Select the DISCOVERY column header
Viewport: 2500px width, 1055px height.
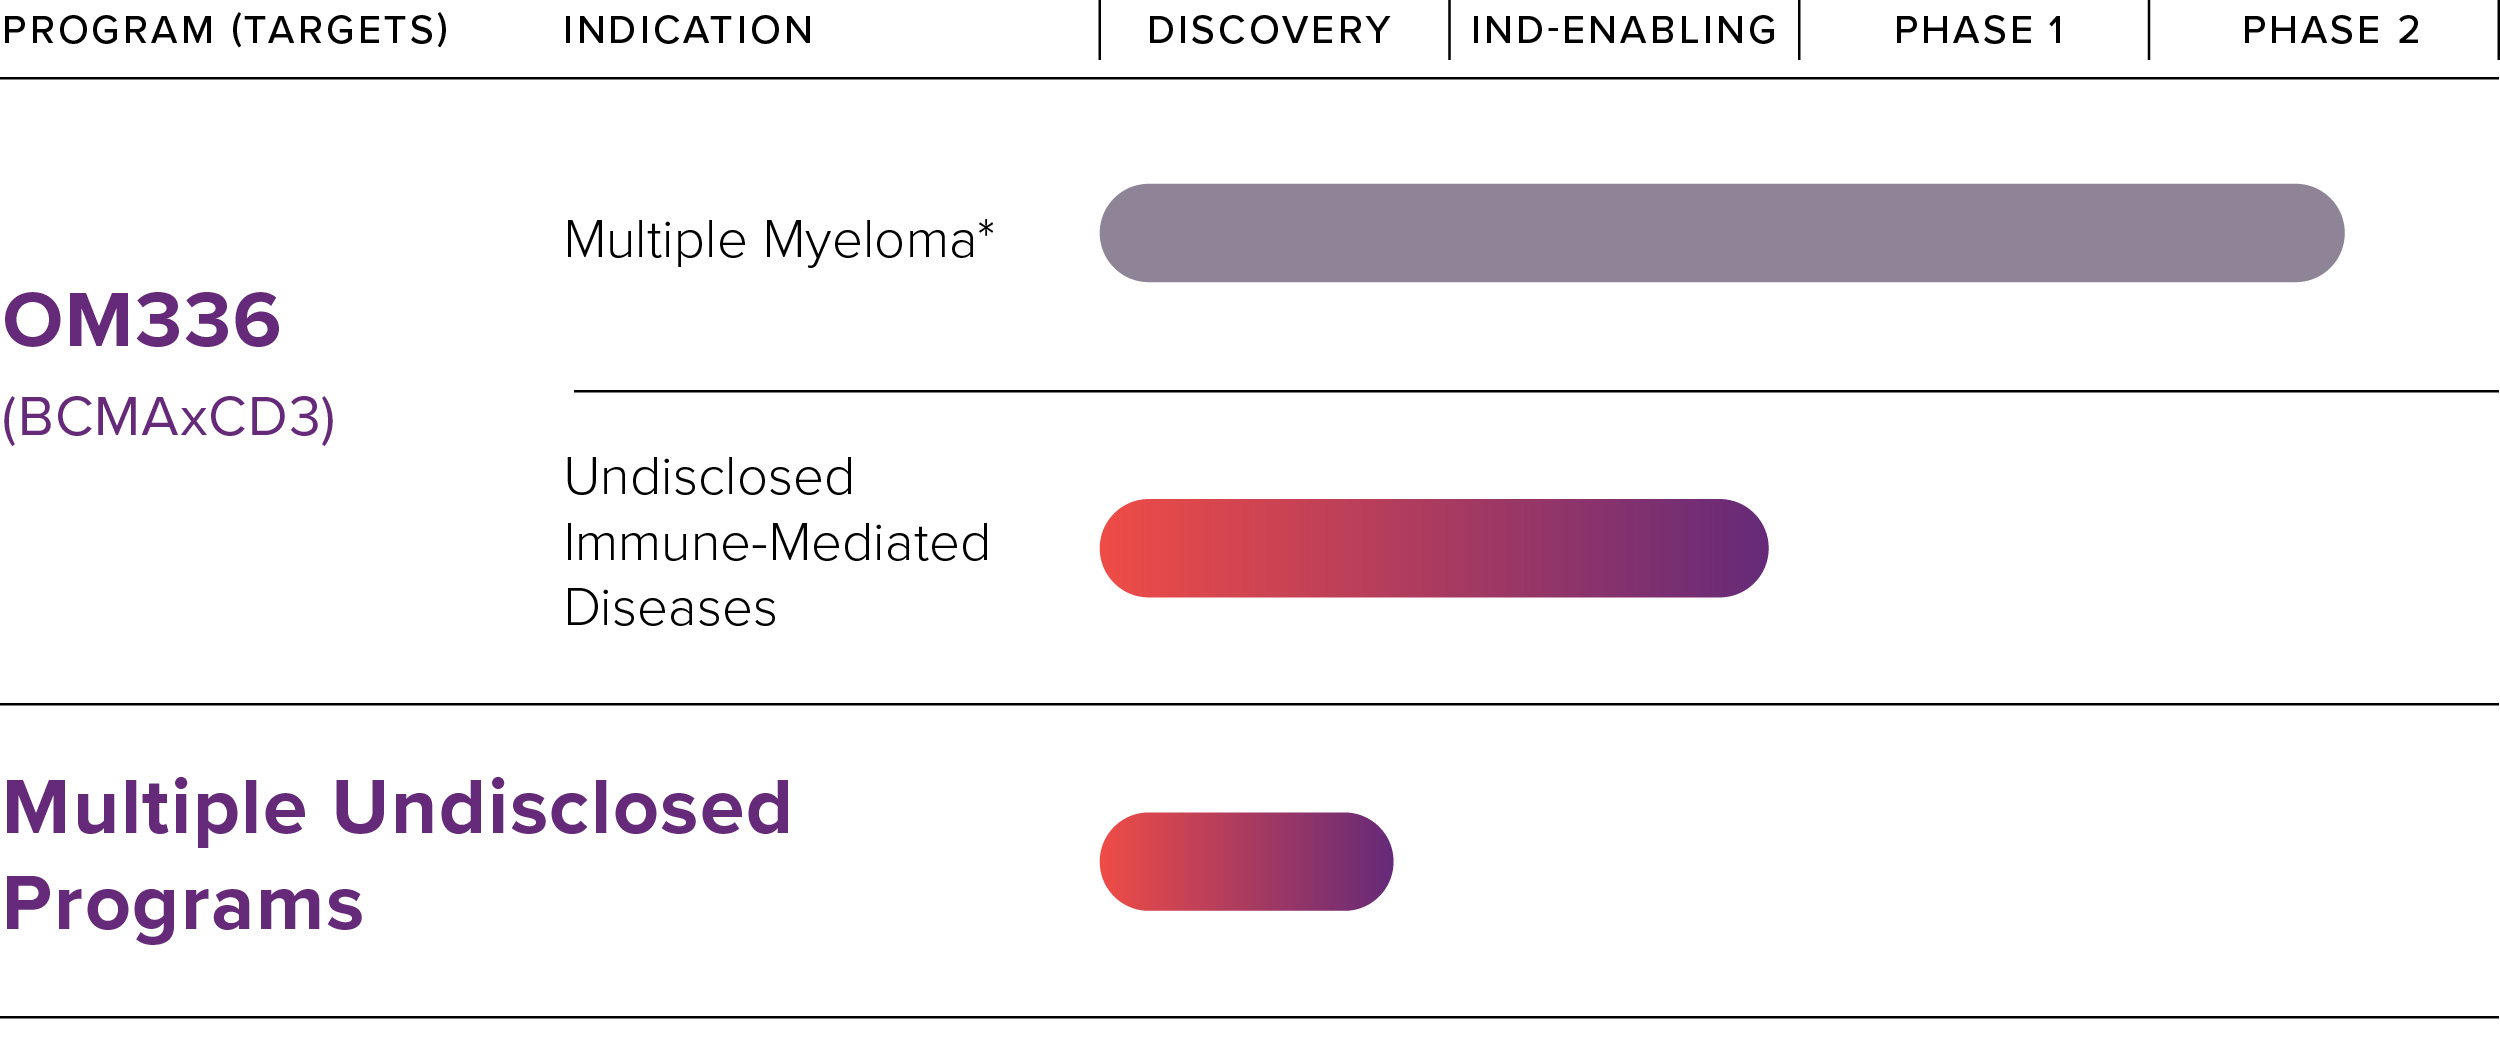point(1269,30)
